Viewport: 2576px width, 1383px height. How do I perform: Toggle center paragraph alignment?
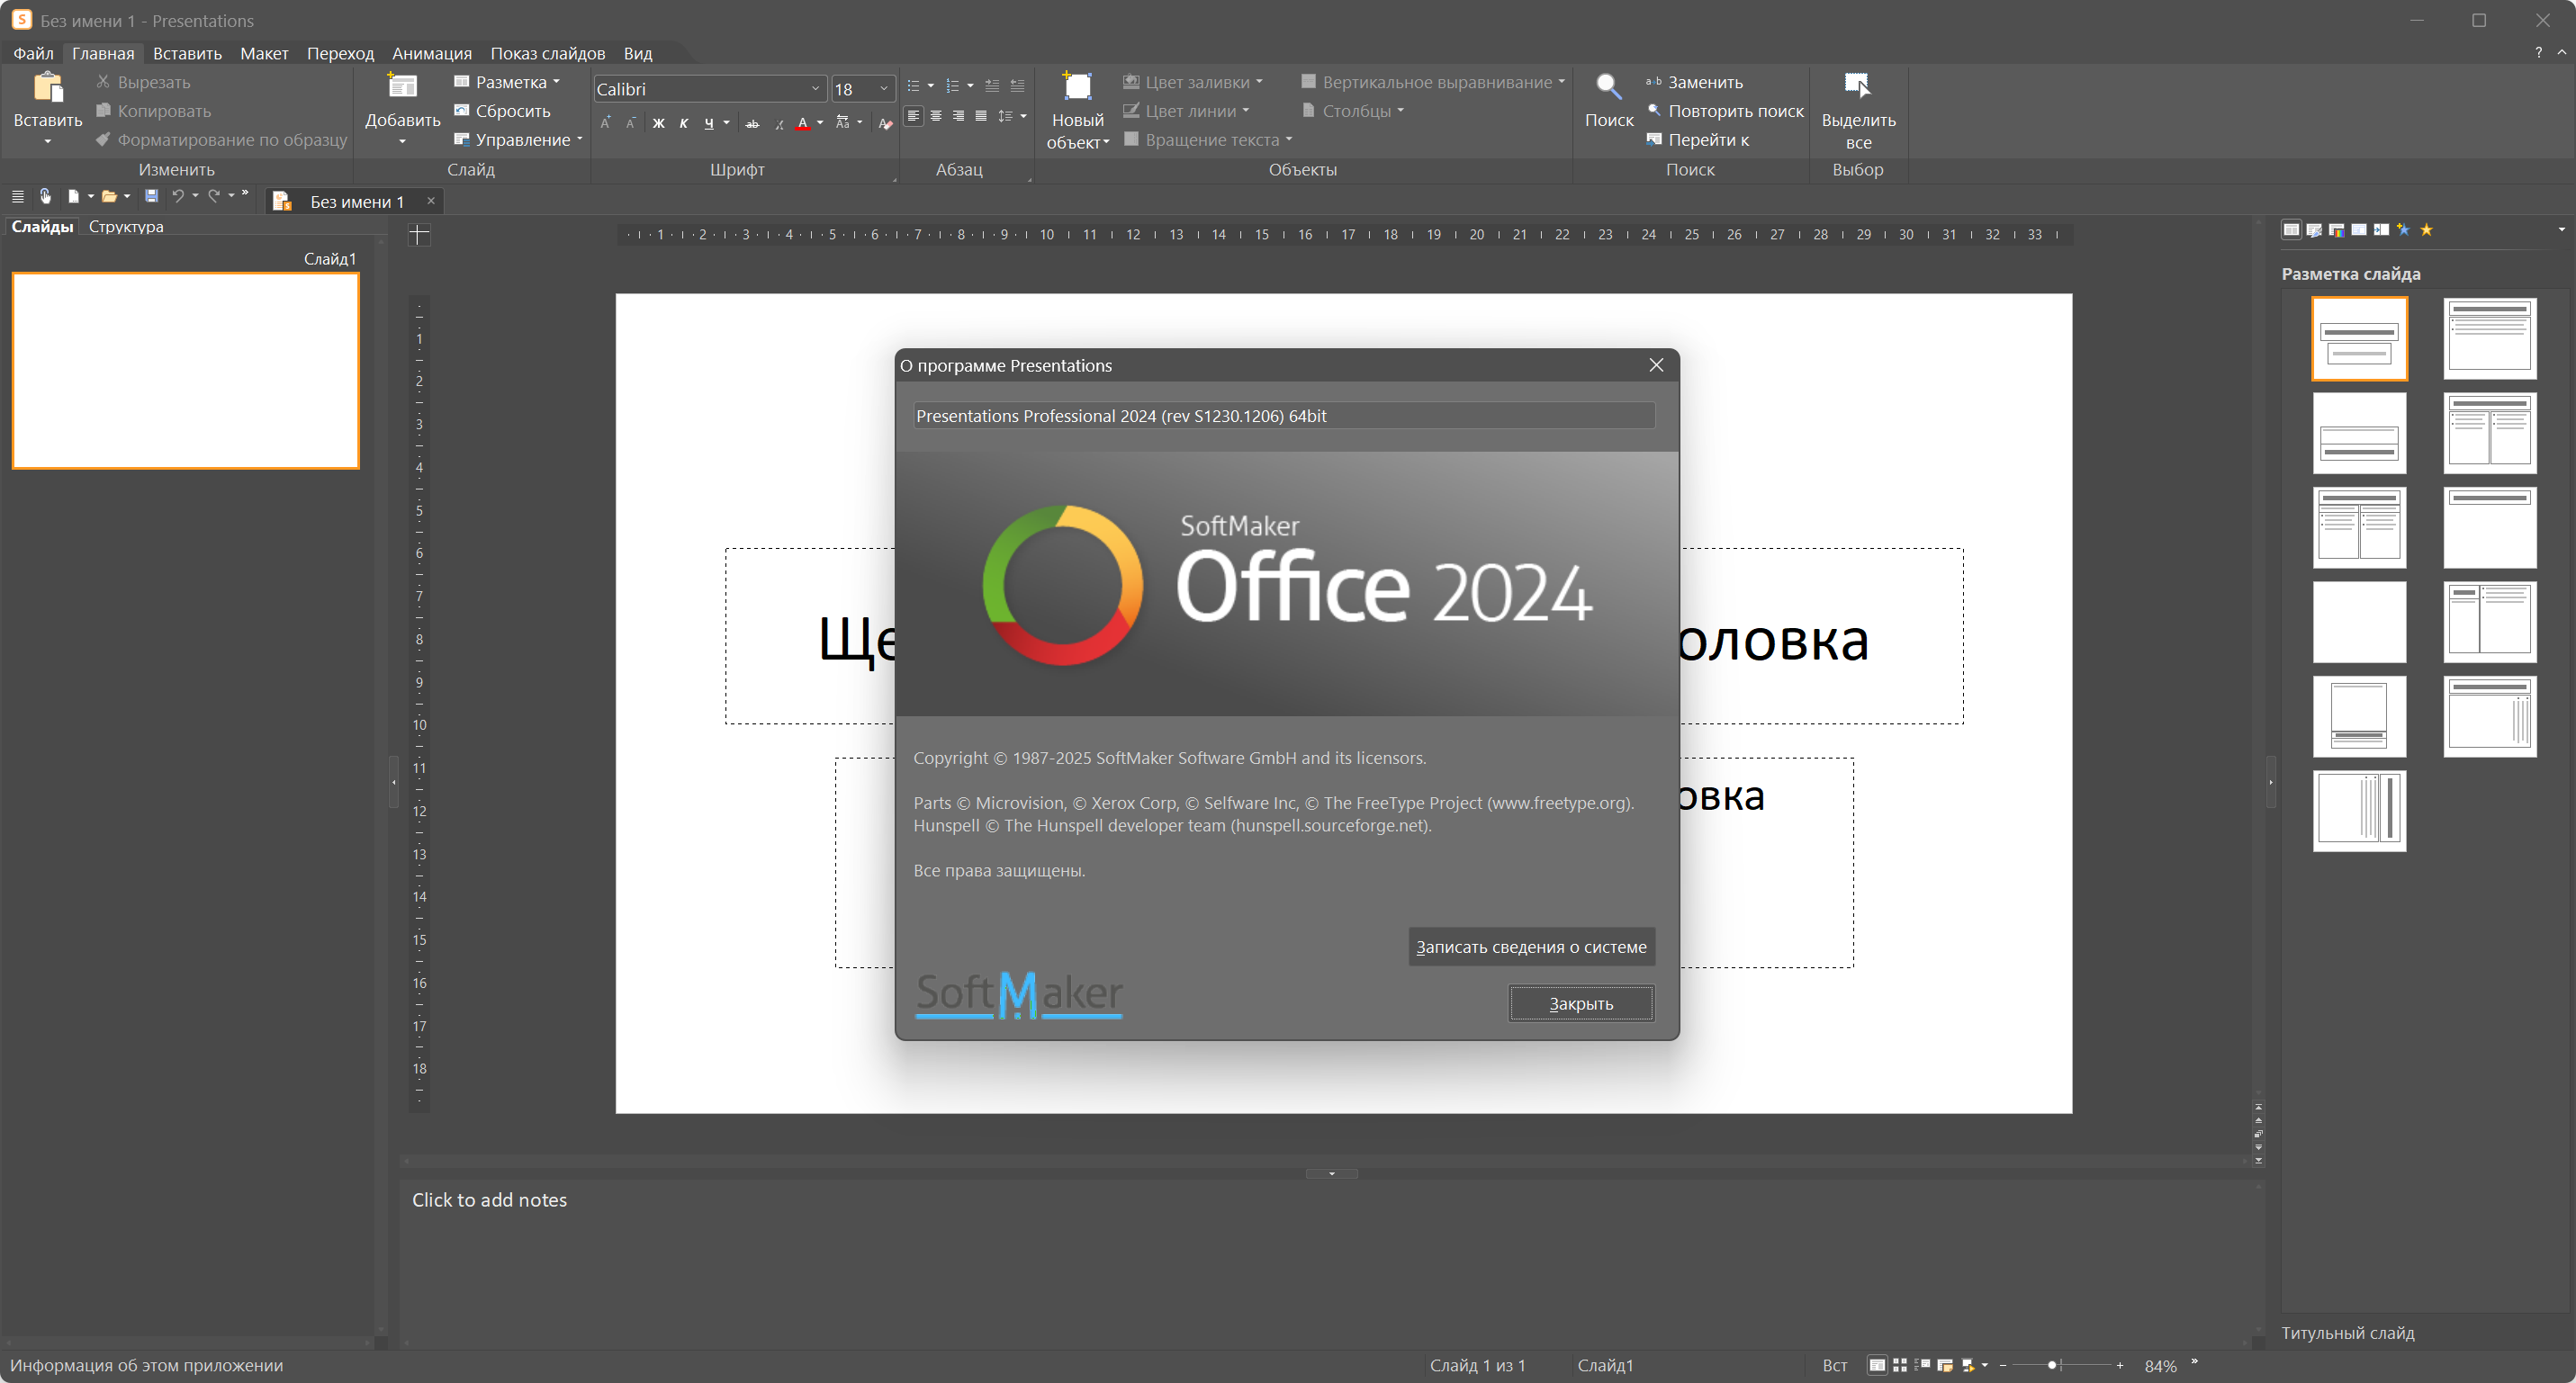click(x=936, y=117)
